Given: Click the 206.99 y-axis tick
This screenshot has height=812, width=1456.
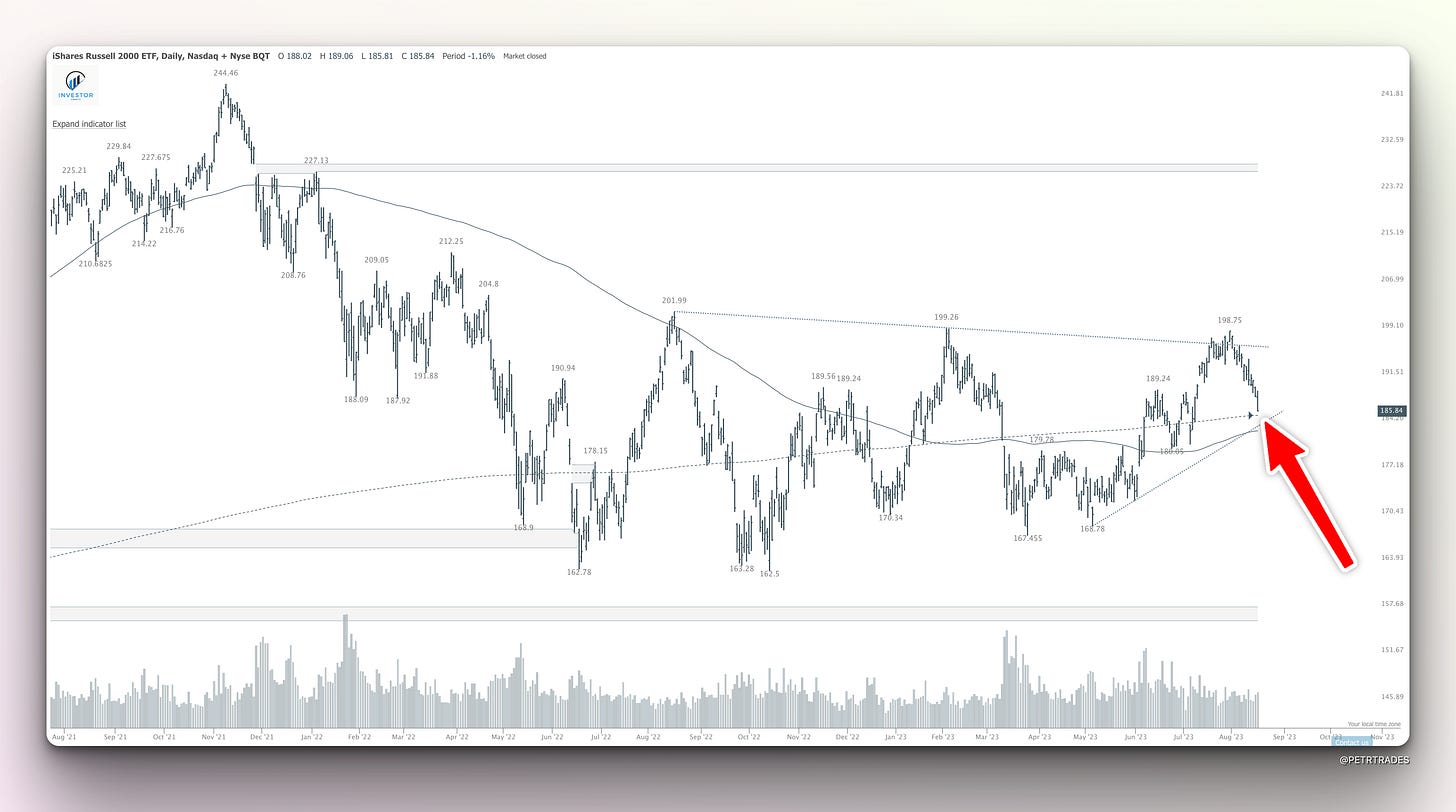Looking at the screenshot, I should [x=1392, y=279].
